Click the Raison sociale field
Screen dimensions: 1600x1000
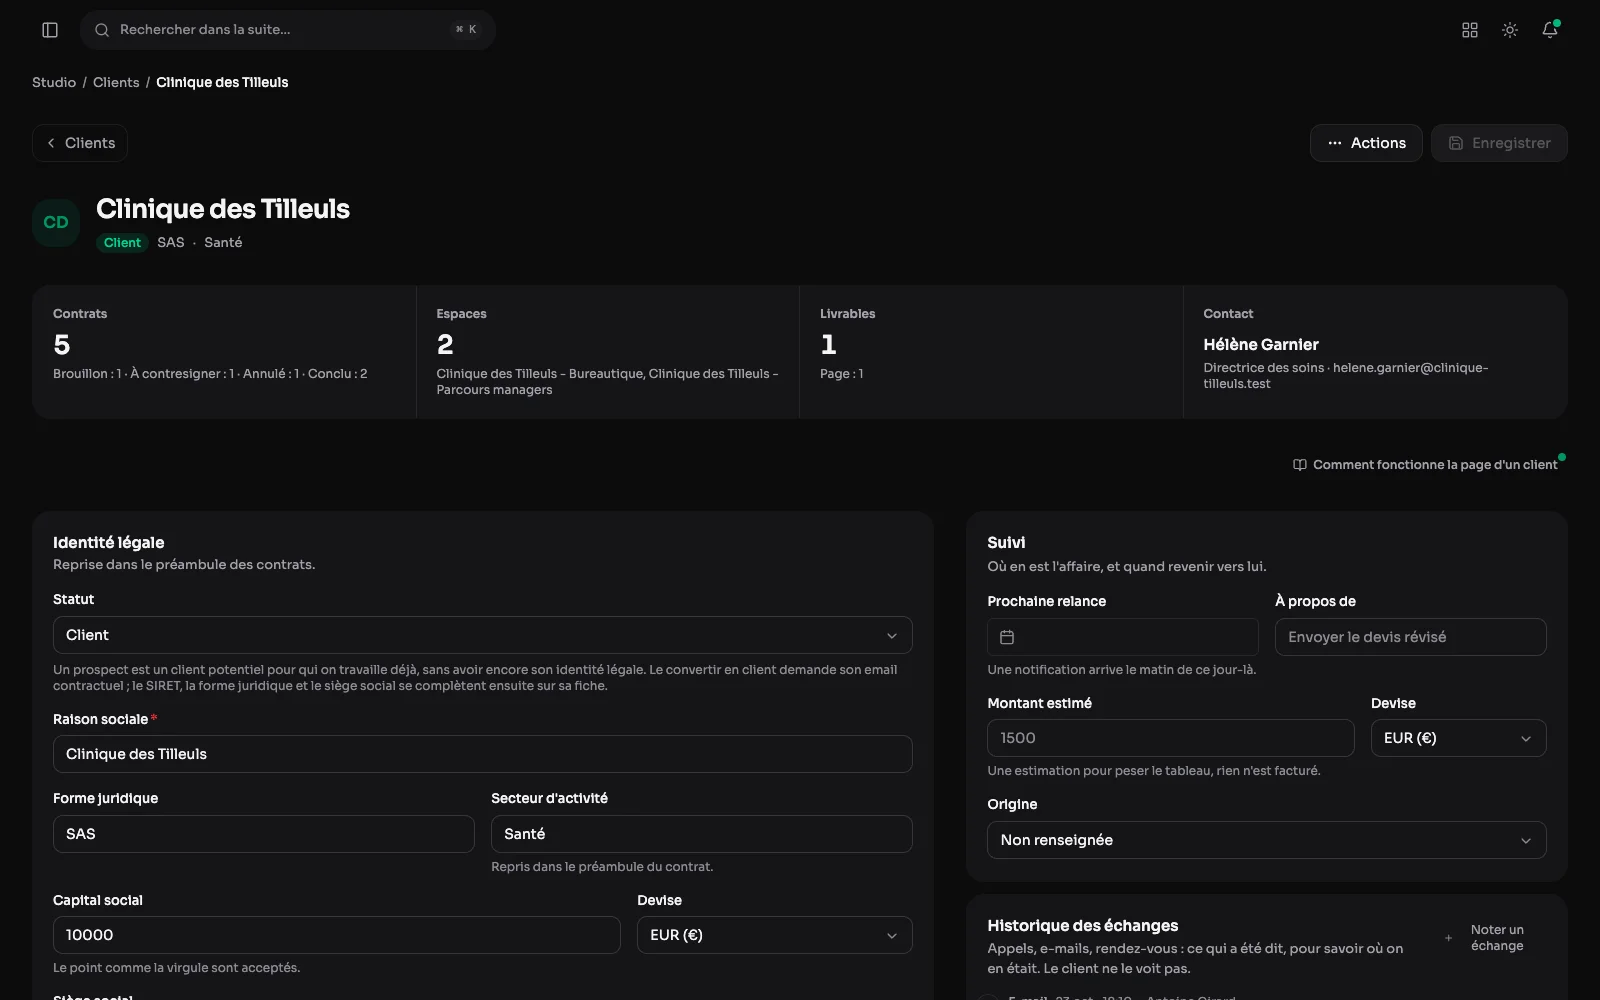click(482, 754)
